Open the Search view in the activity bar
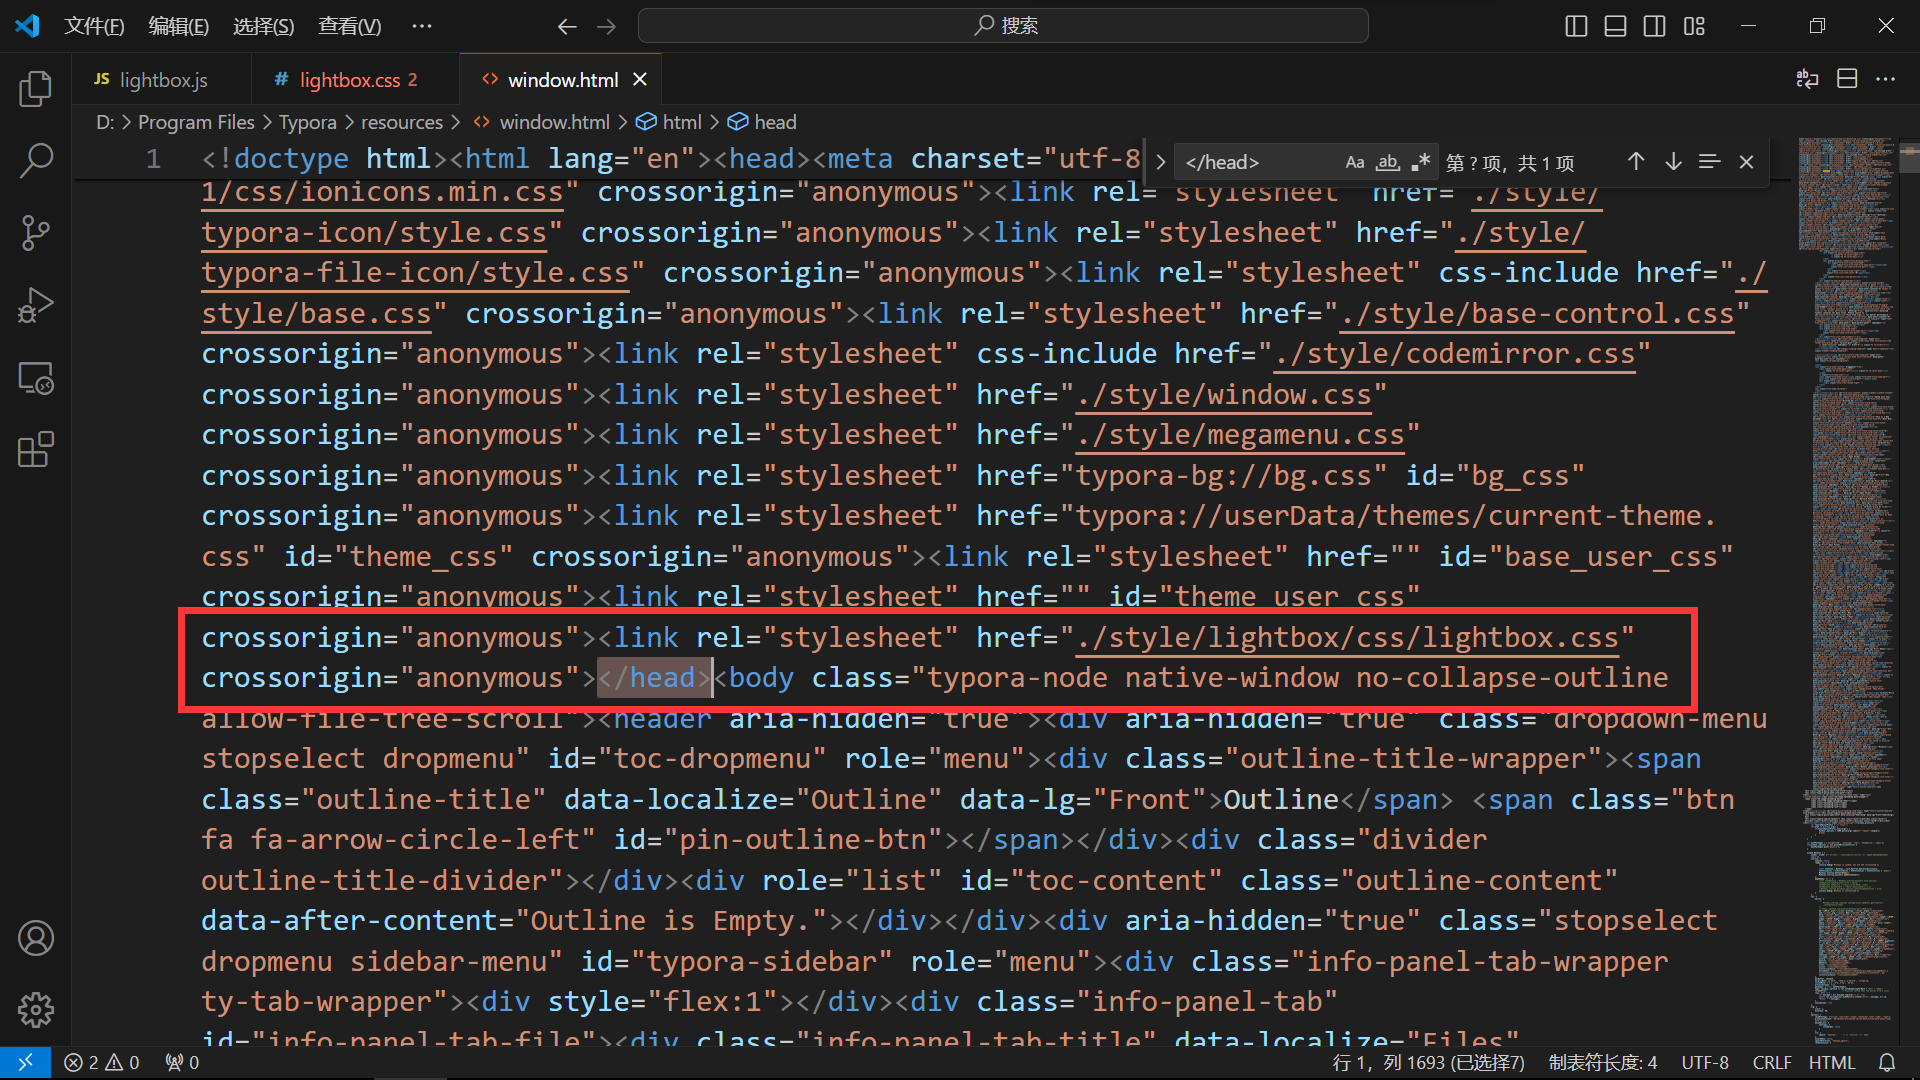1920x1080 pixels. (36, 160)
